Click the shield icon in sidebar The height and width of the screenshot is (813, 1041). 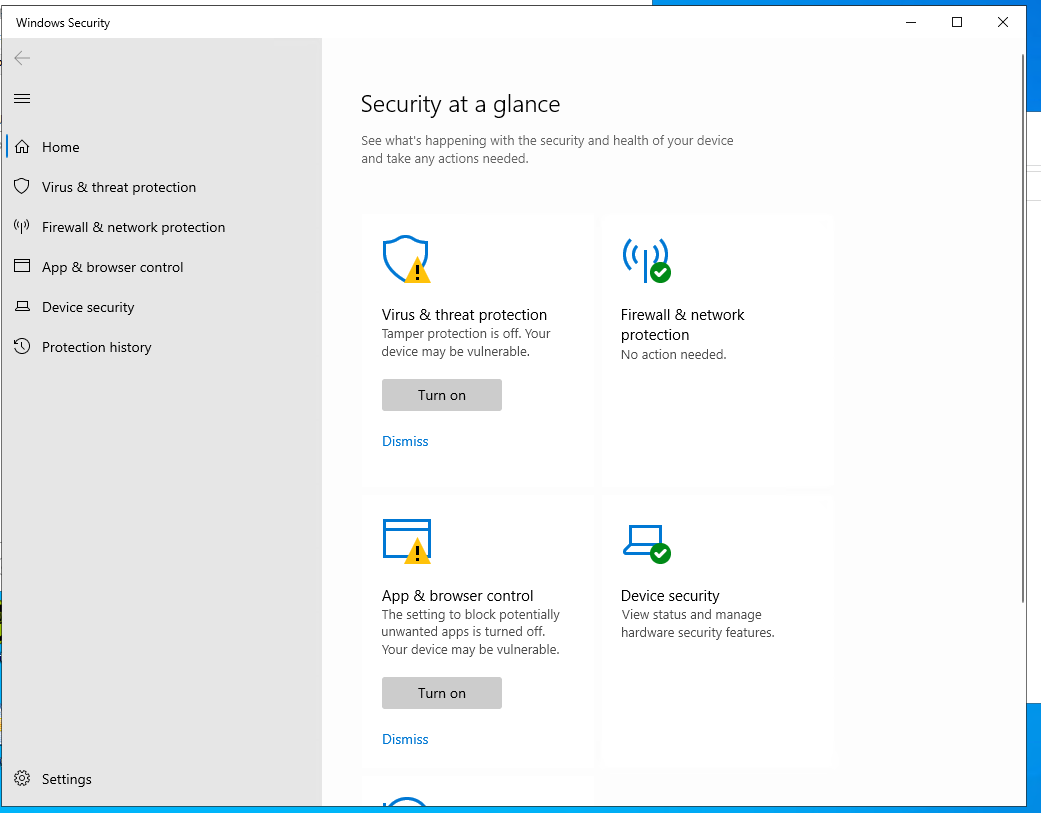pyautogui.click(x=22, y=186)
